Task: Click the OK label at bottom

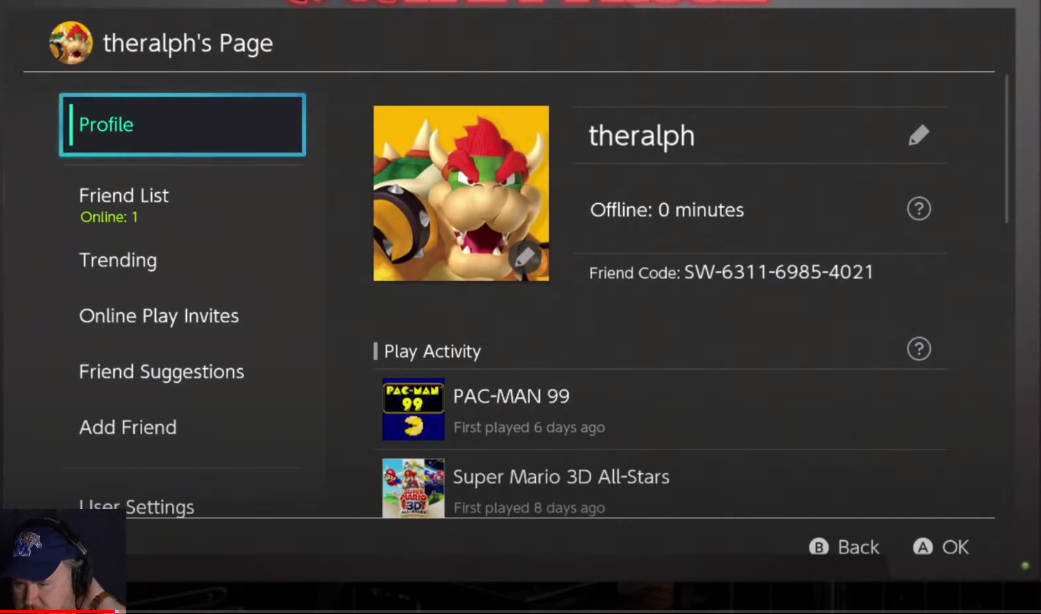Action: pyautogui.click(x=955, y=547)
